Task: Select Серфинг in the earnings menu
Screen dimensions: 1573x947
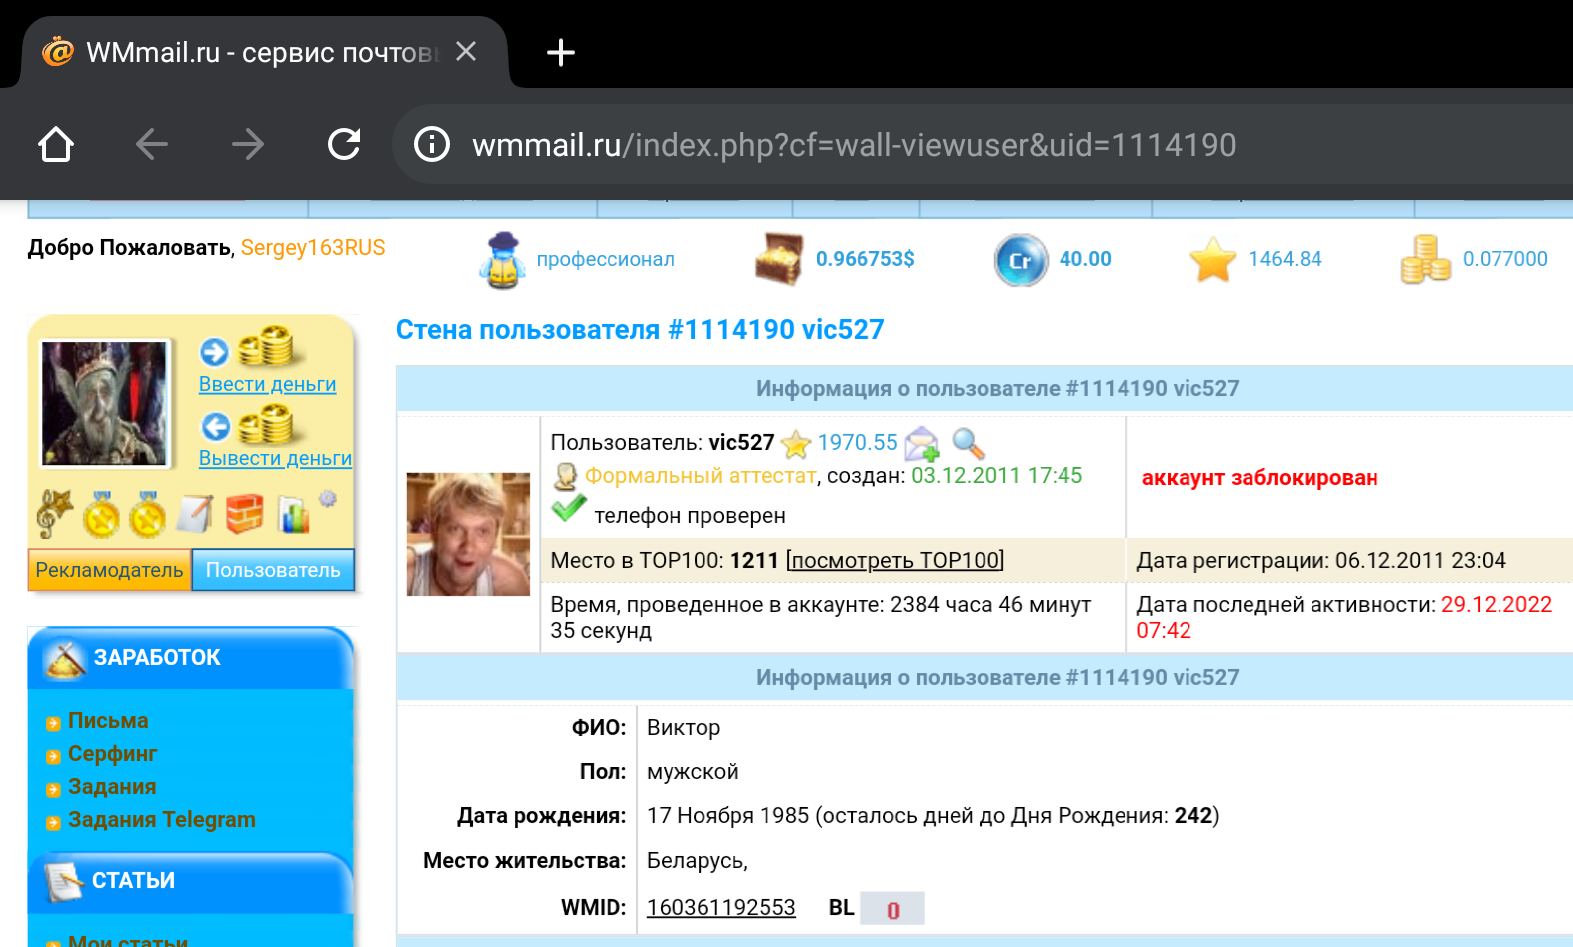Action: (112, 754)
